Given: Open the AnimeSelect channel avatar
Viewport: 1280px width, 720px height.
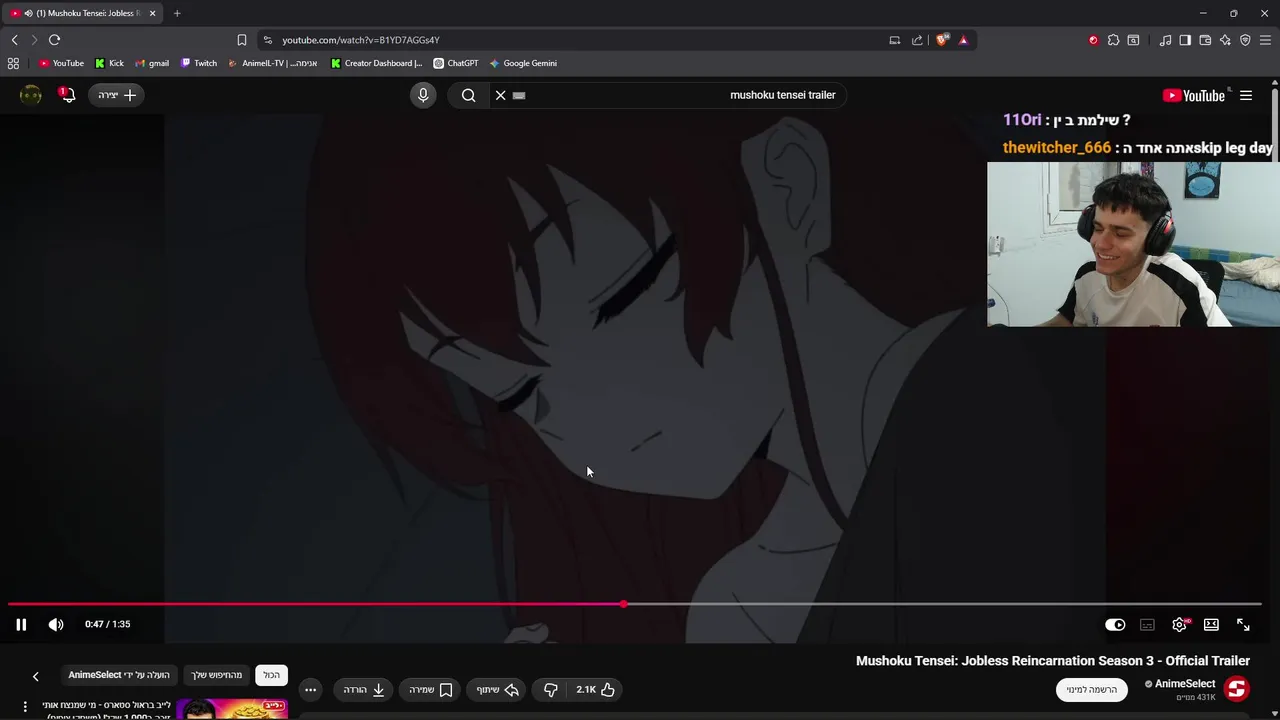Looking at the screenshot, I should pyautogui.click(x=1237, y=689).
